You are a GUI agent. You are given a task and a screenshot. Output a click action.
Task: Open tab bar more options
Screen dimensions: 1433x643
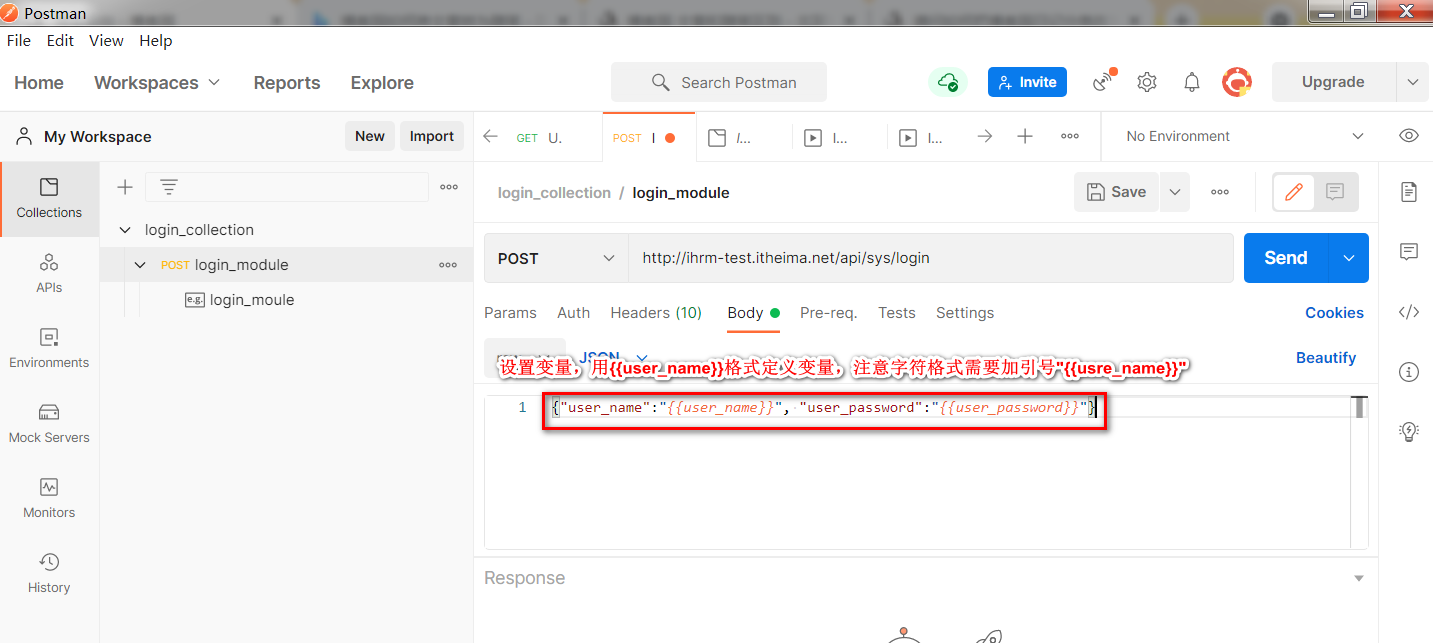1070,137
